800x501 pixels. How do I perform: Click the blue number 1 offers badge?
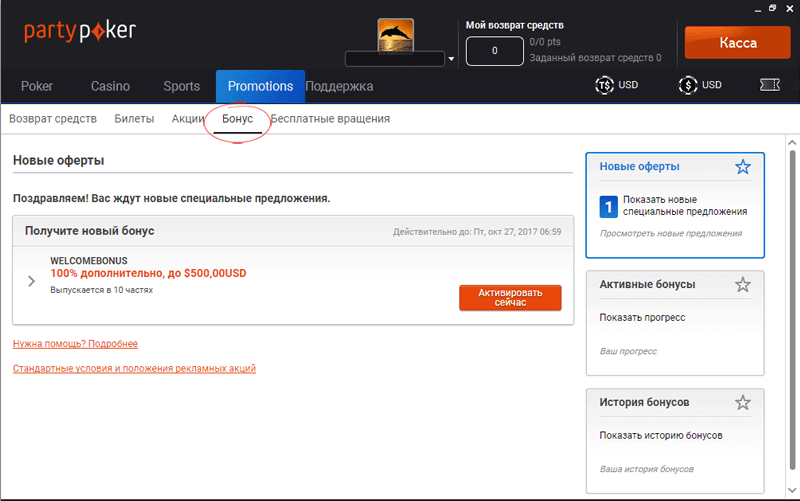point(608,207)
